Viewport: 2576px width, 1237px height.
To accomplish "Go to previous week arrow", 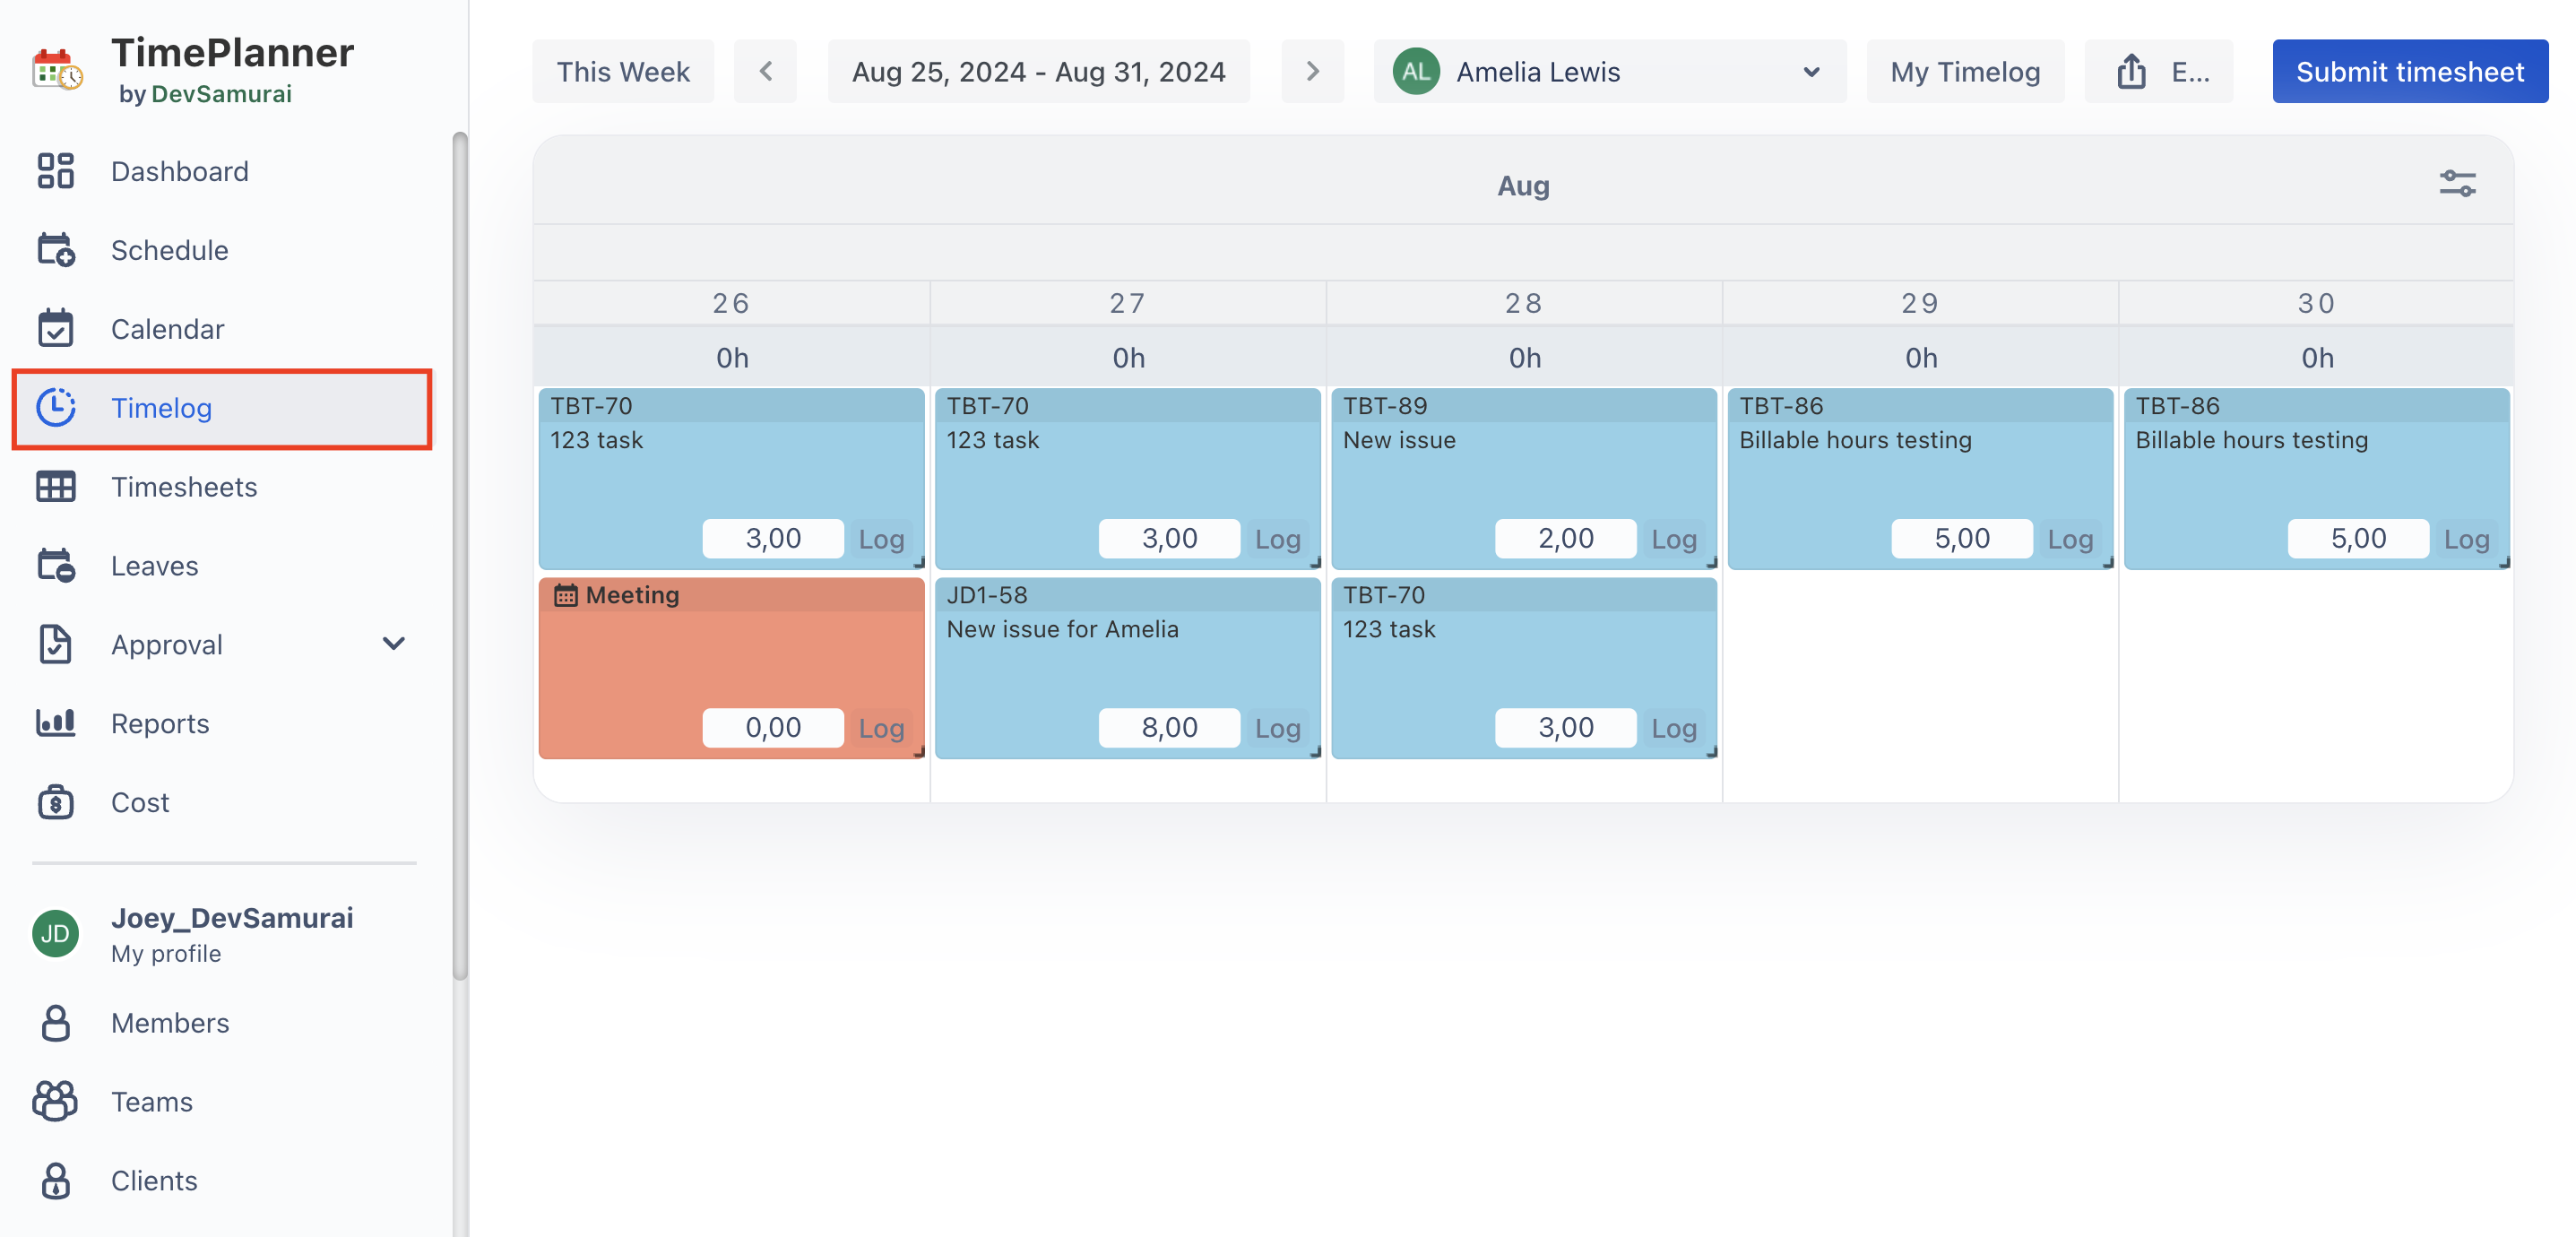I will [x=765, y=72].
